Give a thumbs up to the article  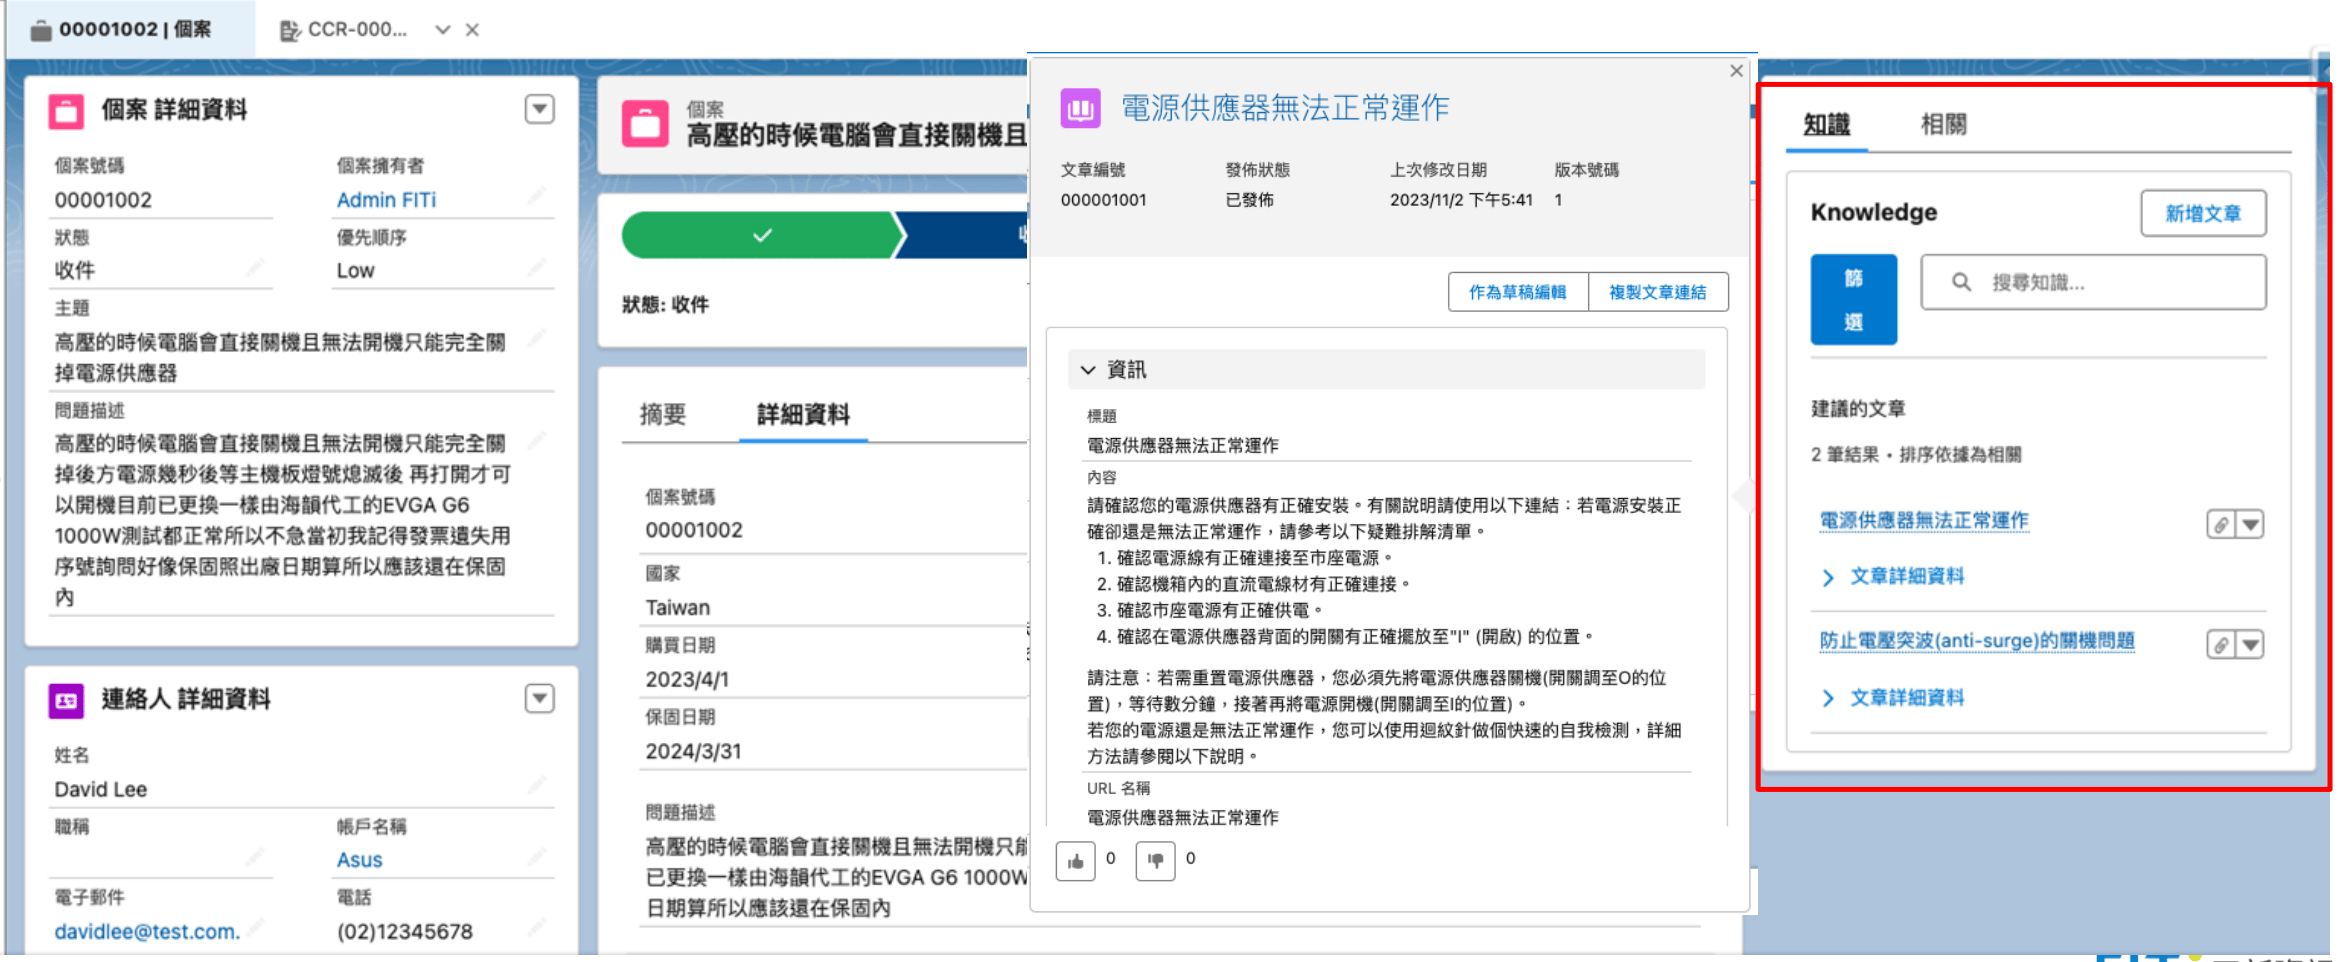[x=1075, y=861]
